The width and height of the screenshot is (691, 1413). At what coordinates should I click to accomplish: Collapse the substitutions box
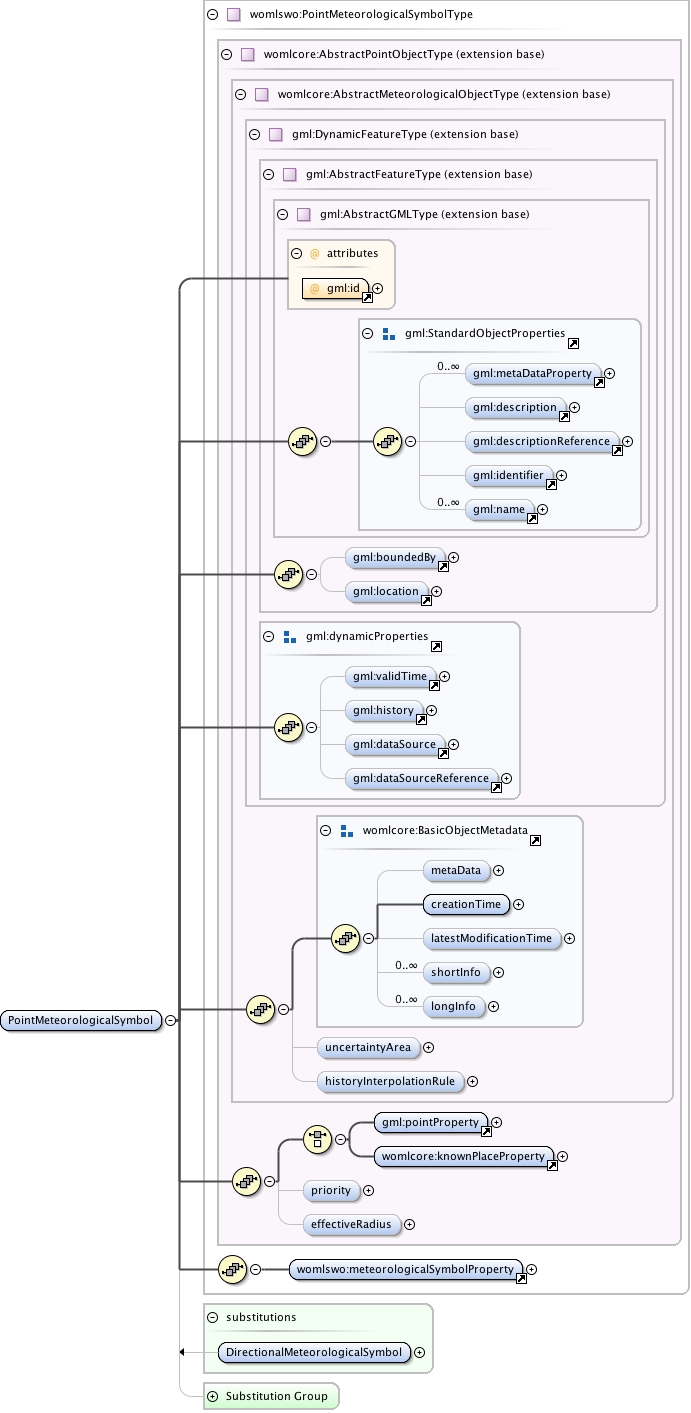pos(212,1317)
